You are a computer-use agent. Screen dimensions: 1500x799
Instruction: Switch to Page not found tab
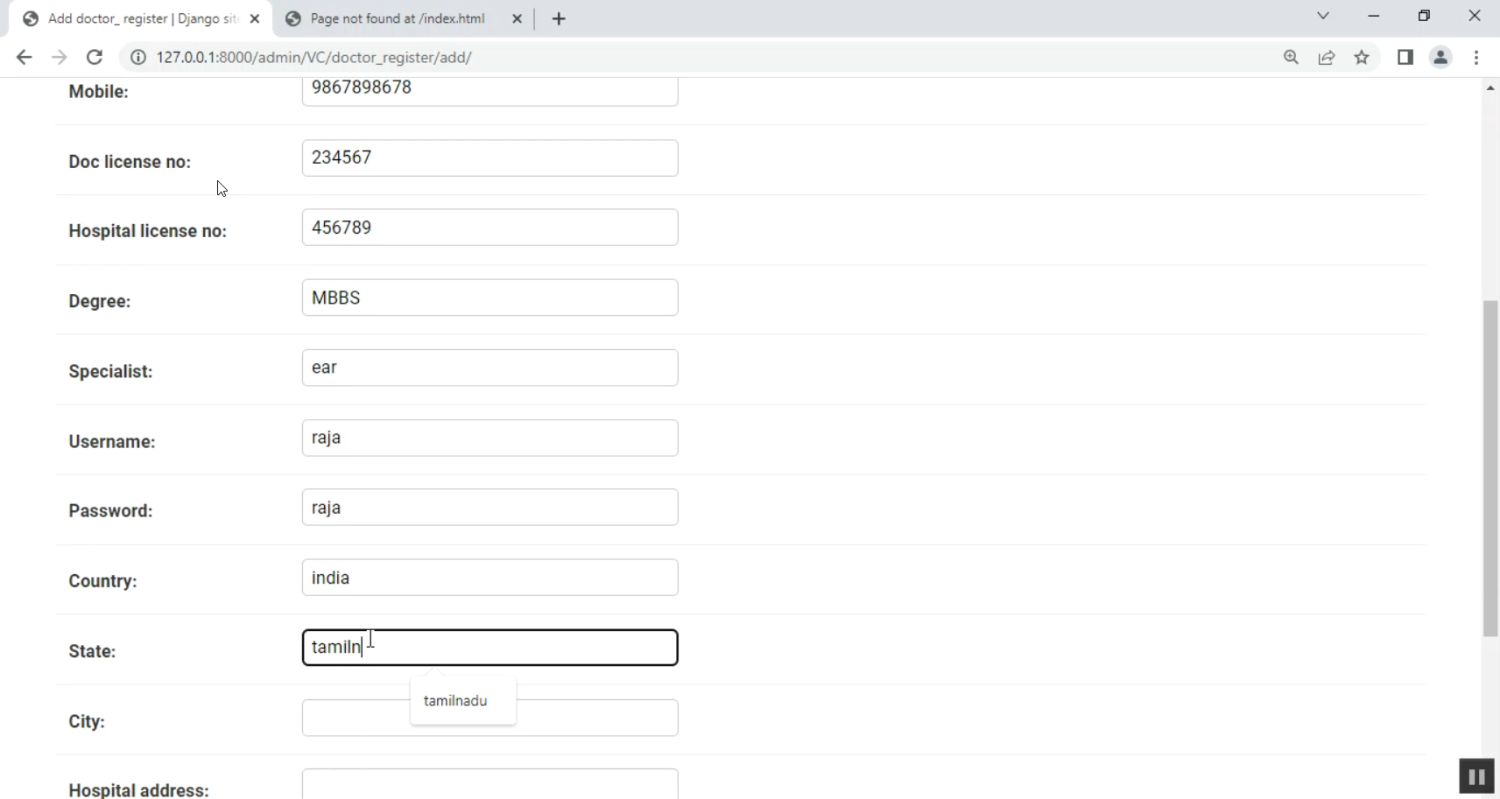[400, 19]
